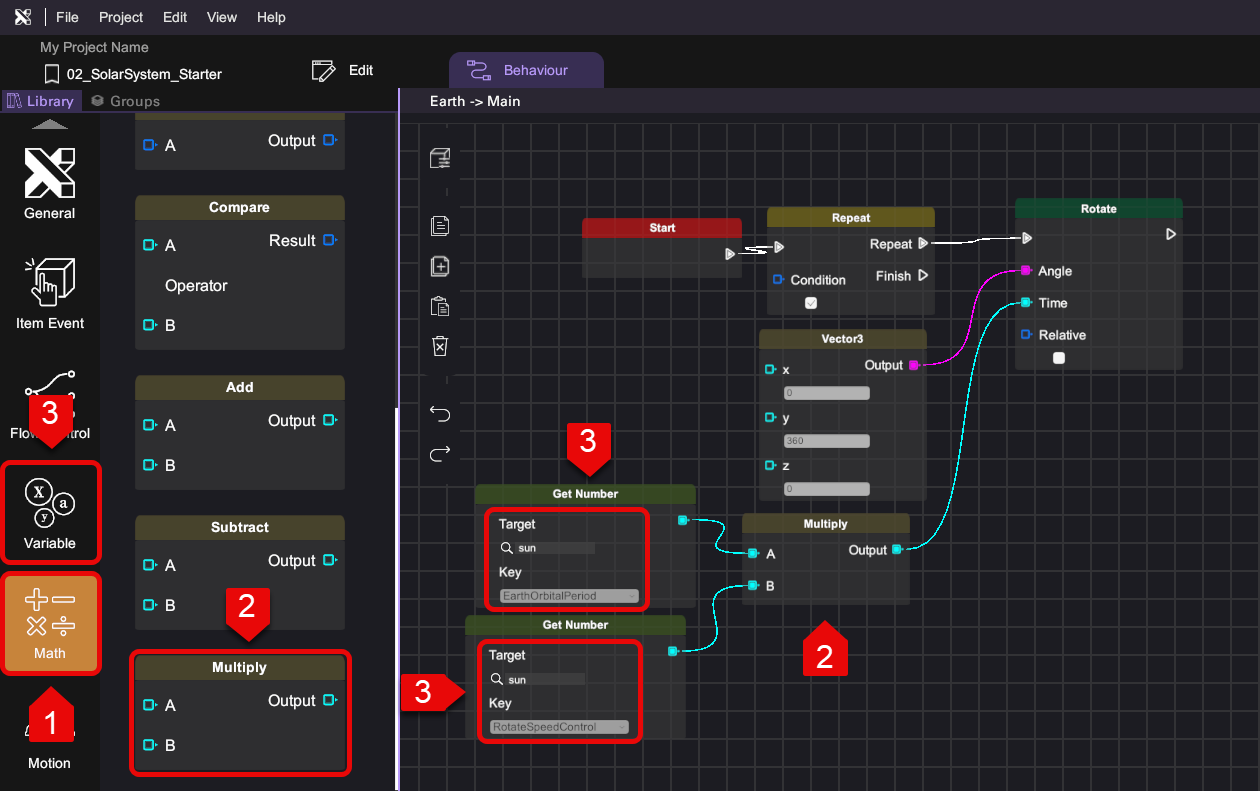Screen dimensions: 1260x791
Task: Click the Repeat node Condition input port
Action: 777,280
